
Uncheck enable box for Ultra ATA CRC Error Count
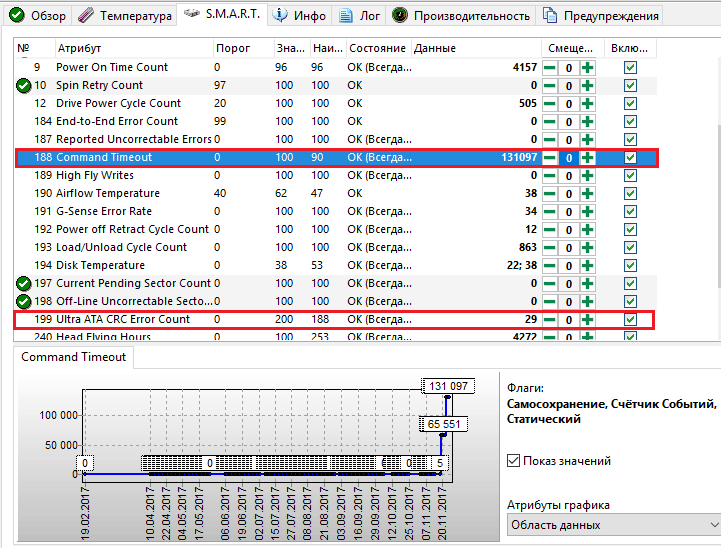point(629,319)
